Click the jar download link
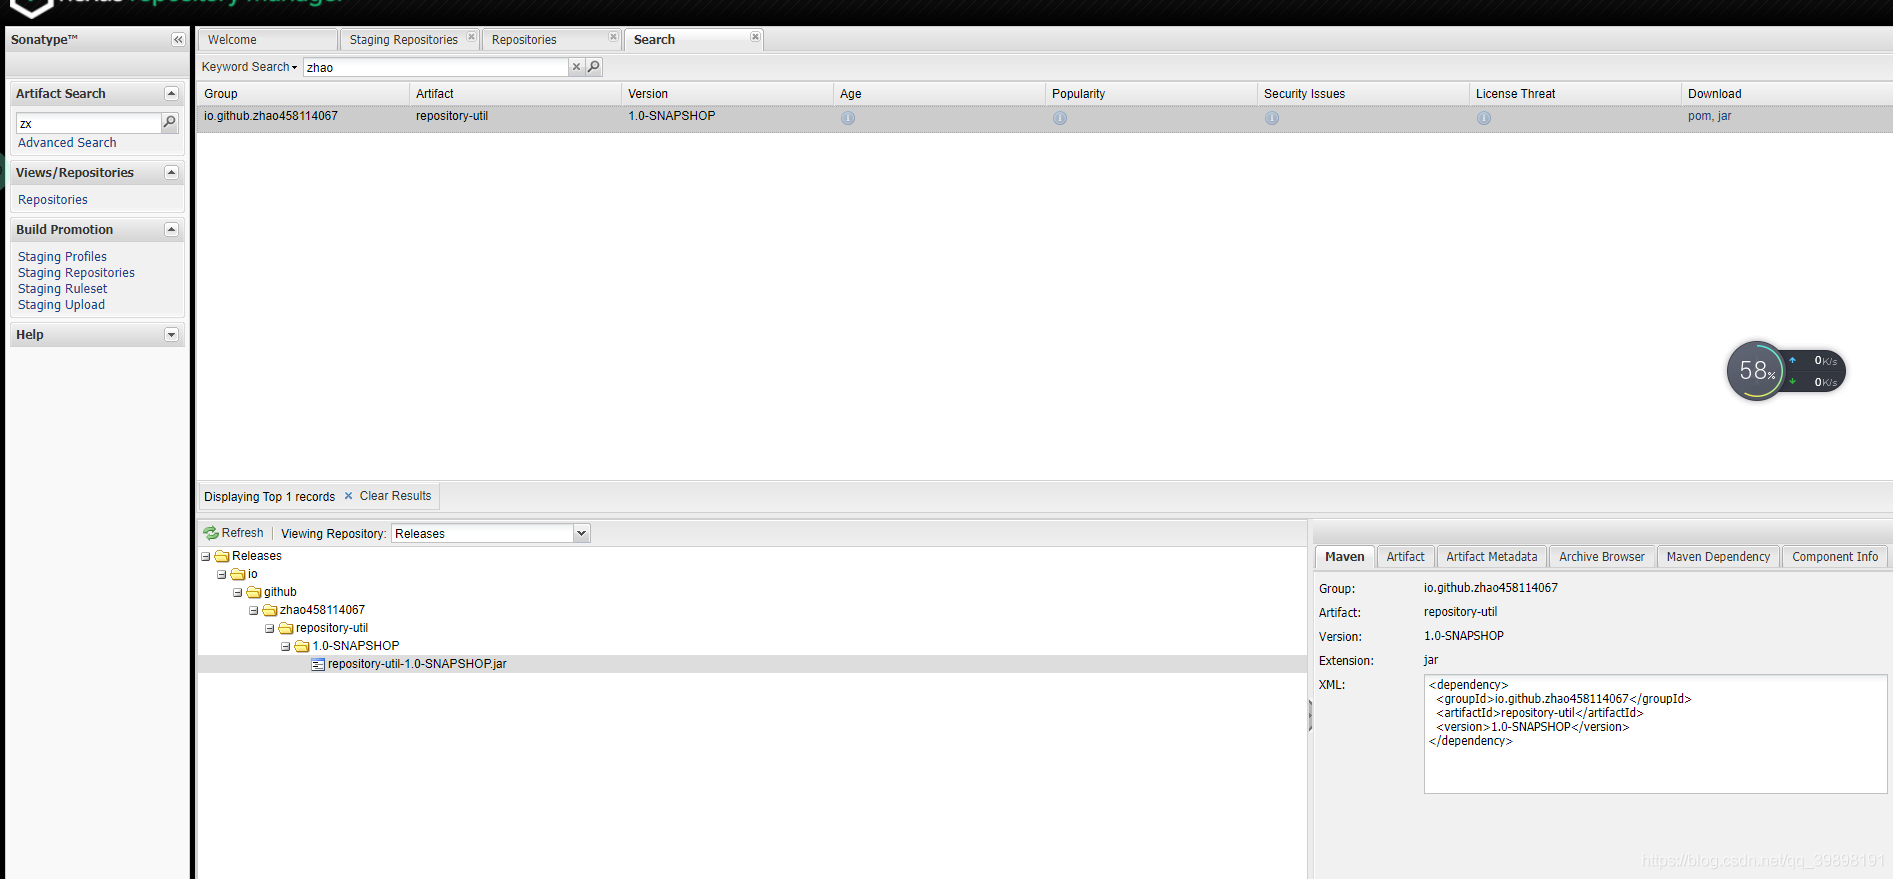The image size is (1893, 879). pyautogui.click(x=1724, y=116)
